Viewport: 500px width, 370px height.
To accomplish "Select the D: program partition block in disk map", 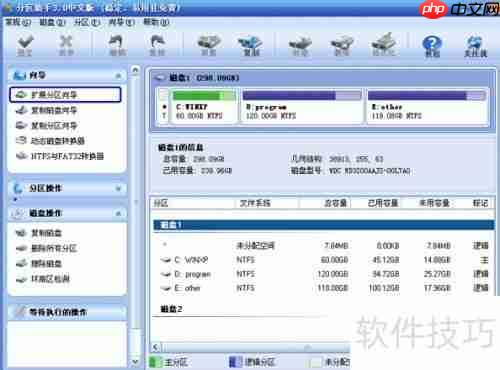I will point(302,107).
